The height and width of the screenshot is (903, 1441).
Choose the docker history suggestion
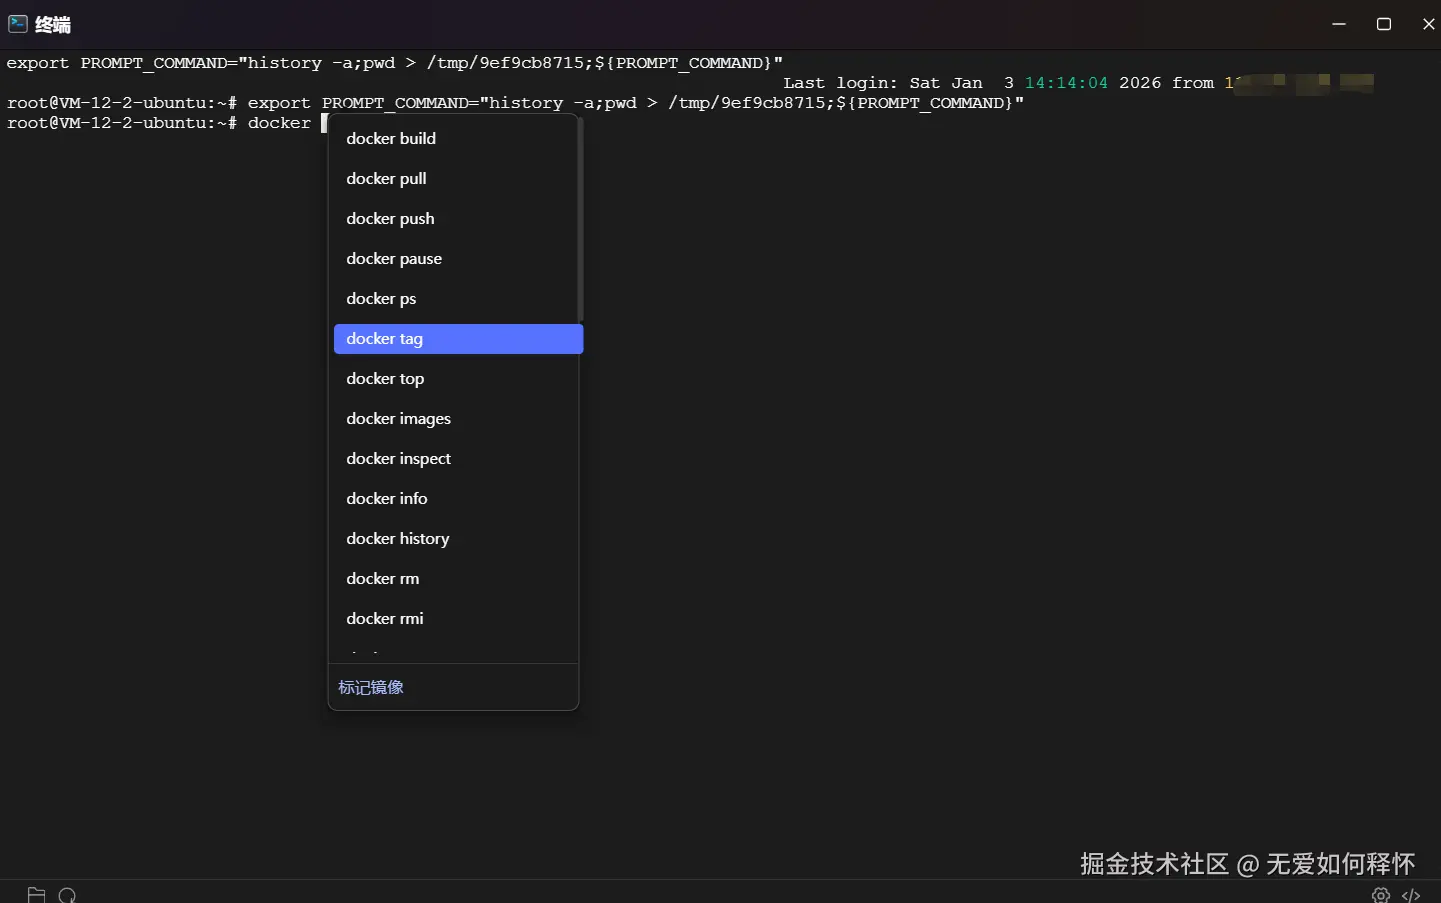pos(397,539)
